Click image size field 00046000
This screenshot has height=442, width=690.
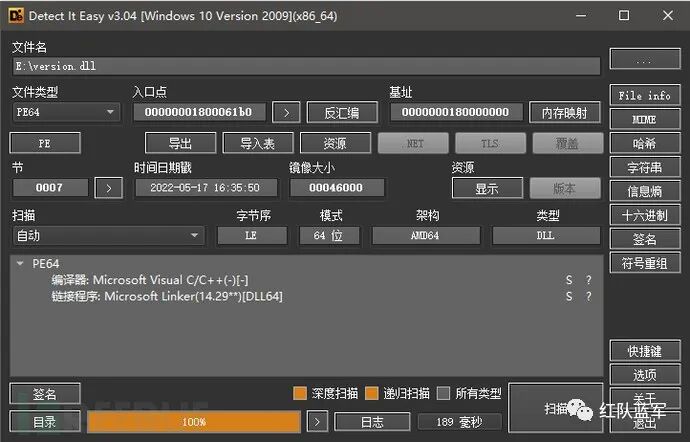[337, 188]
